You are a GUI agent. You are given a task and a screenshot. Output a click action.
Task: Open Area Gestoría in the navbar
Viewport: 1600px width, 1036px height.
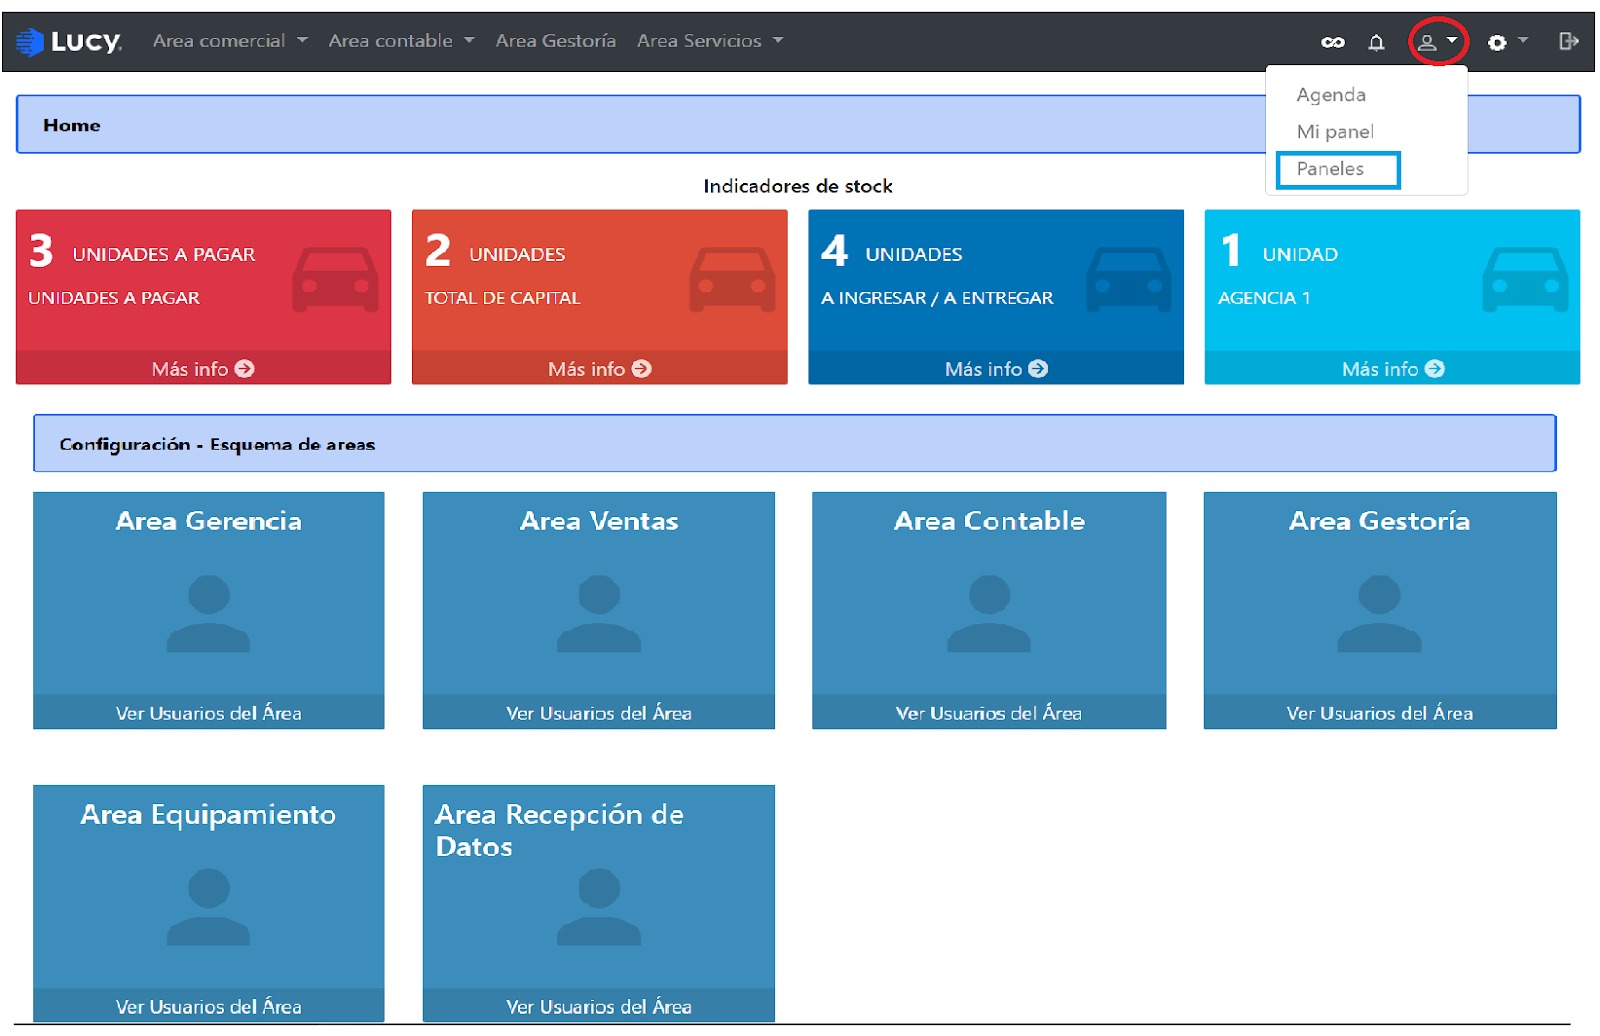(x=555, y=41)
